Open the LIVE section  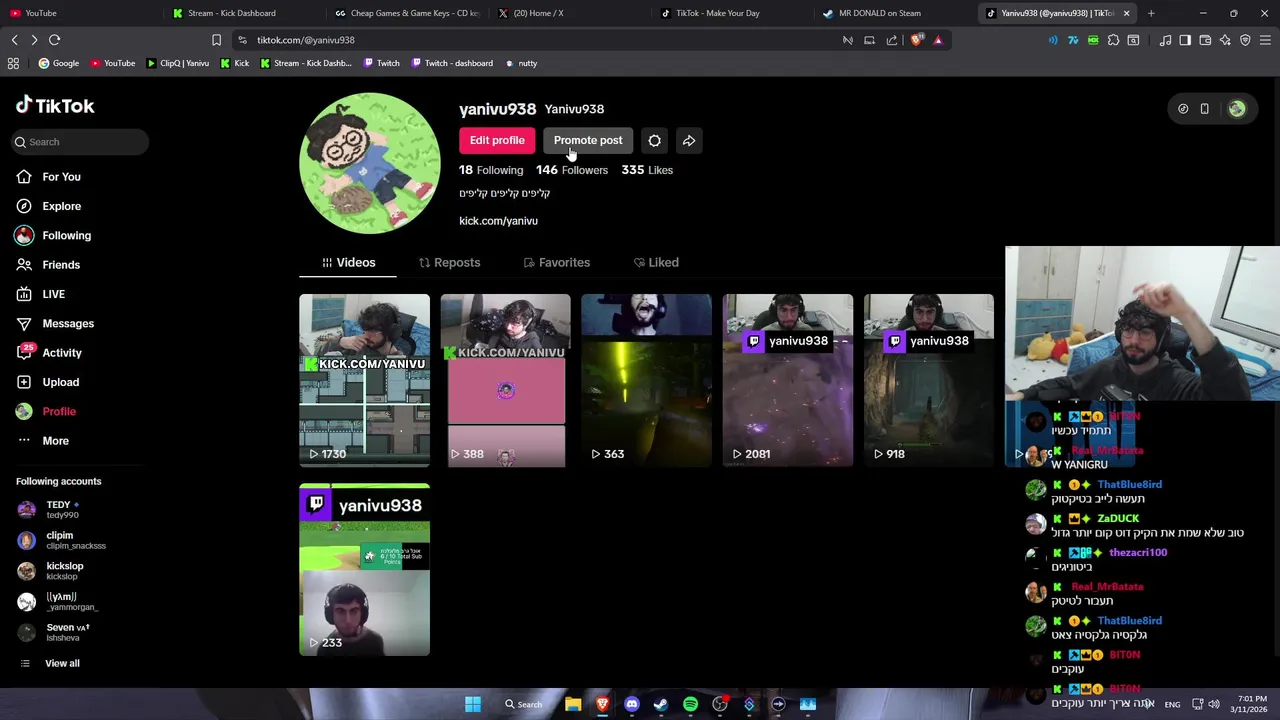point(40,294)
